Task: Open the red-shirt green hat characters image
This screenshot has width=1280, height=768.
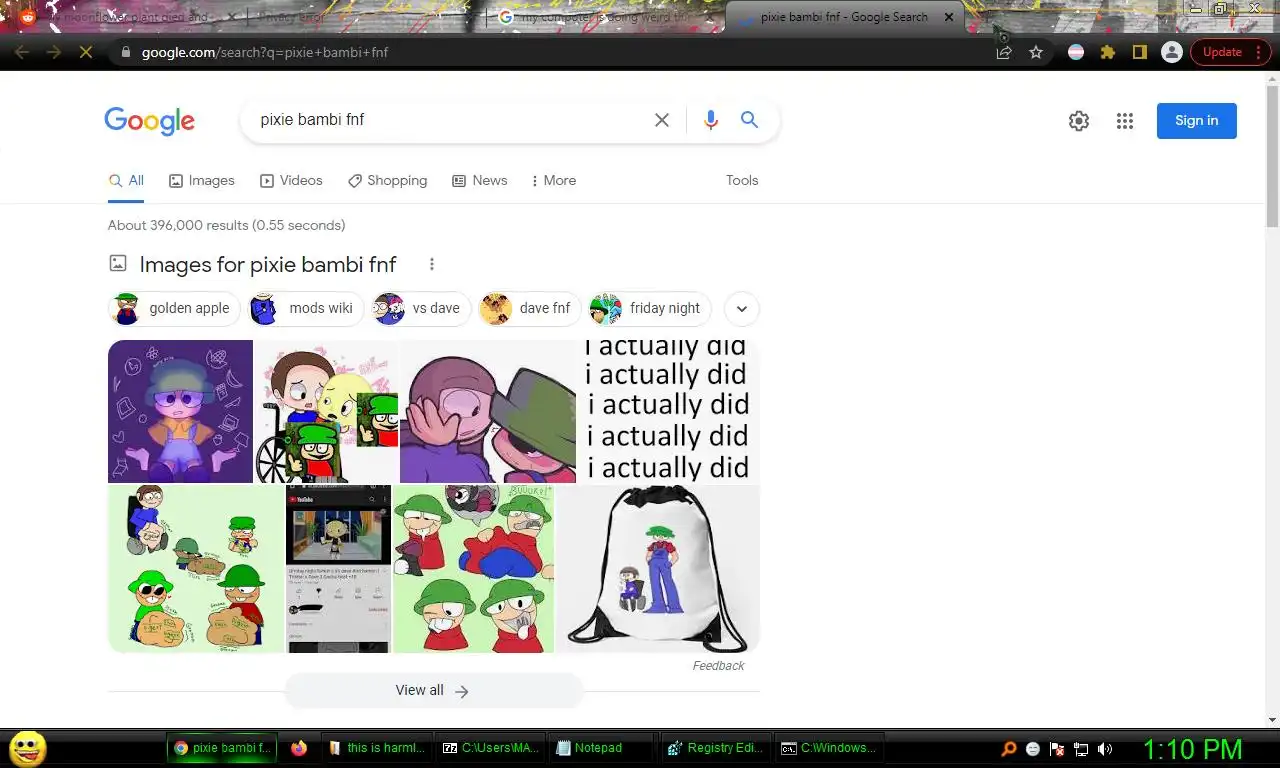Action: click(x=473, y=569)
